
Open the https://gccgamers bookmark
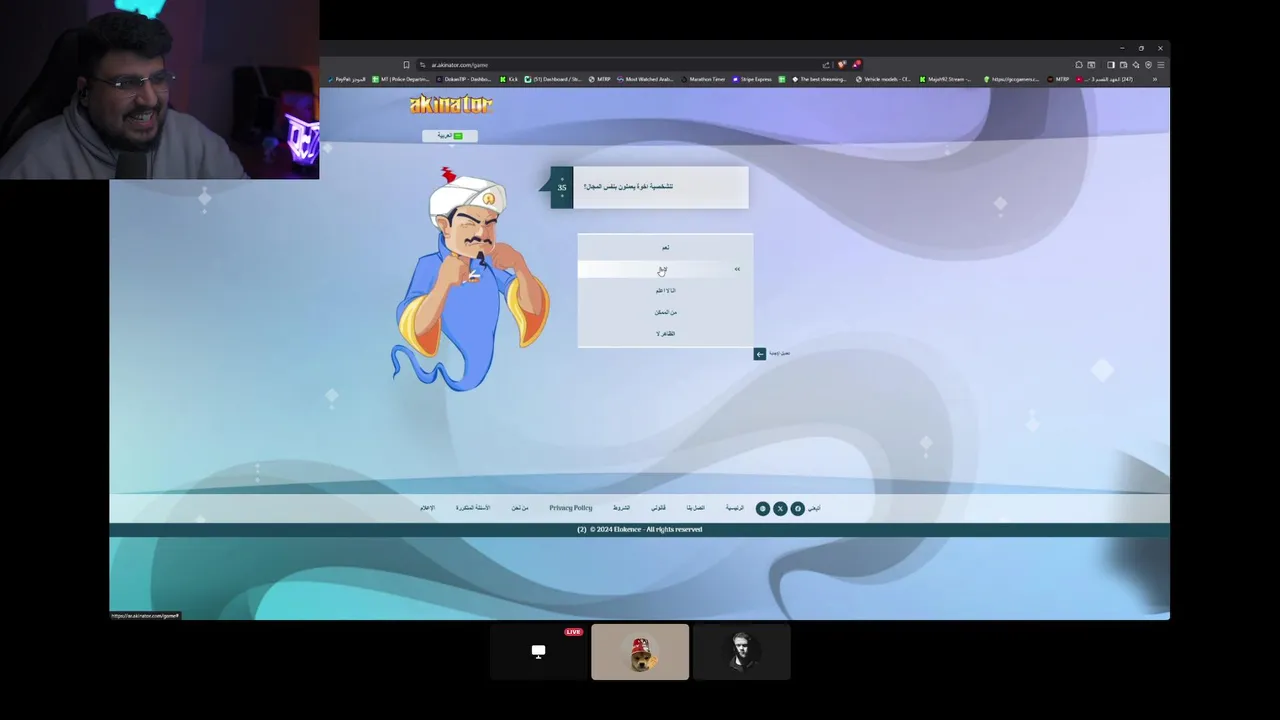coord(1011,79)
